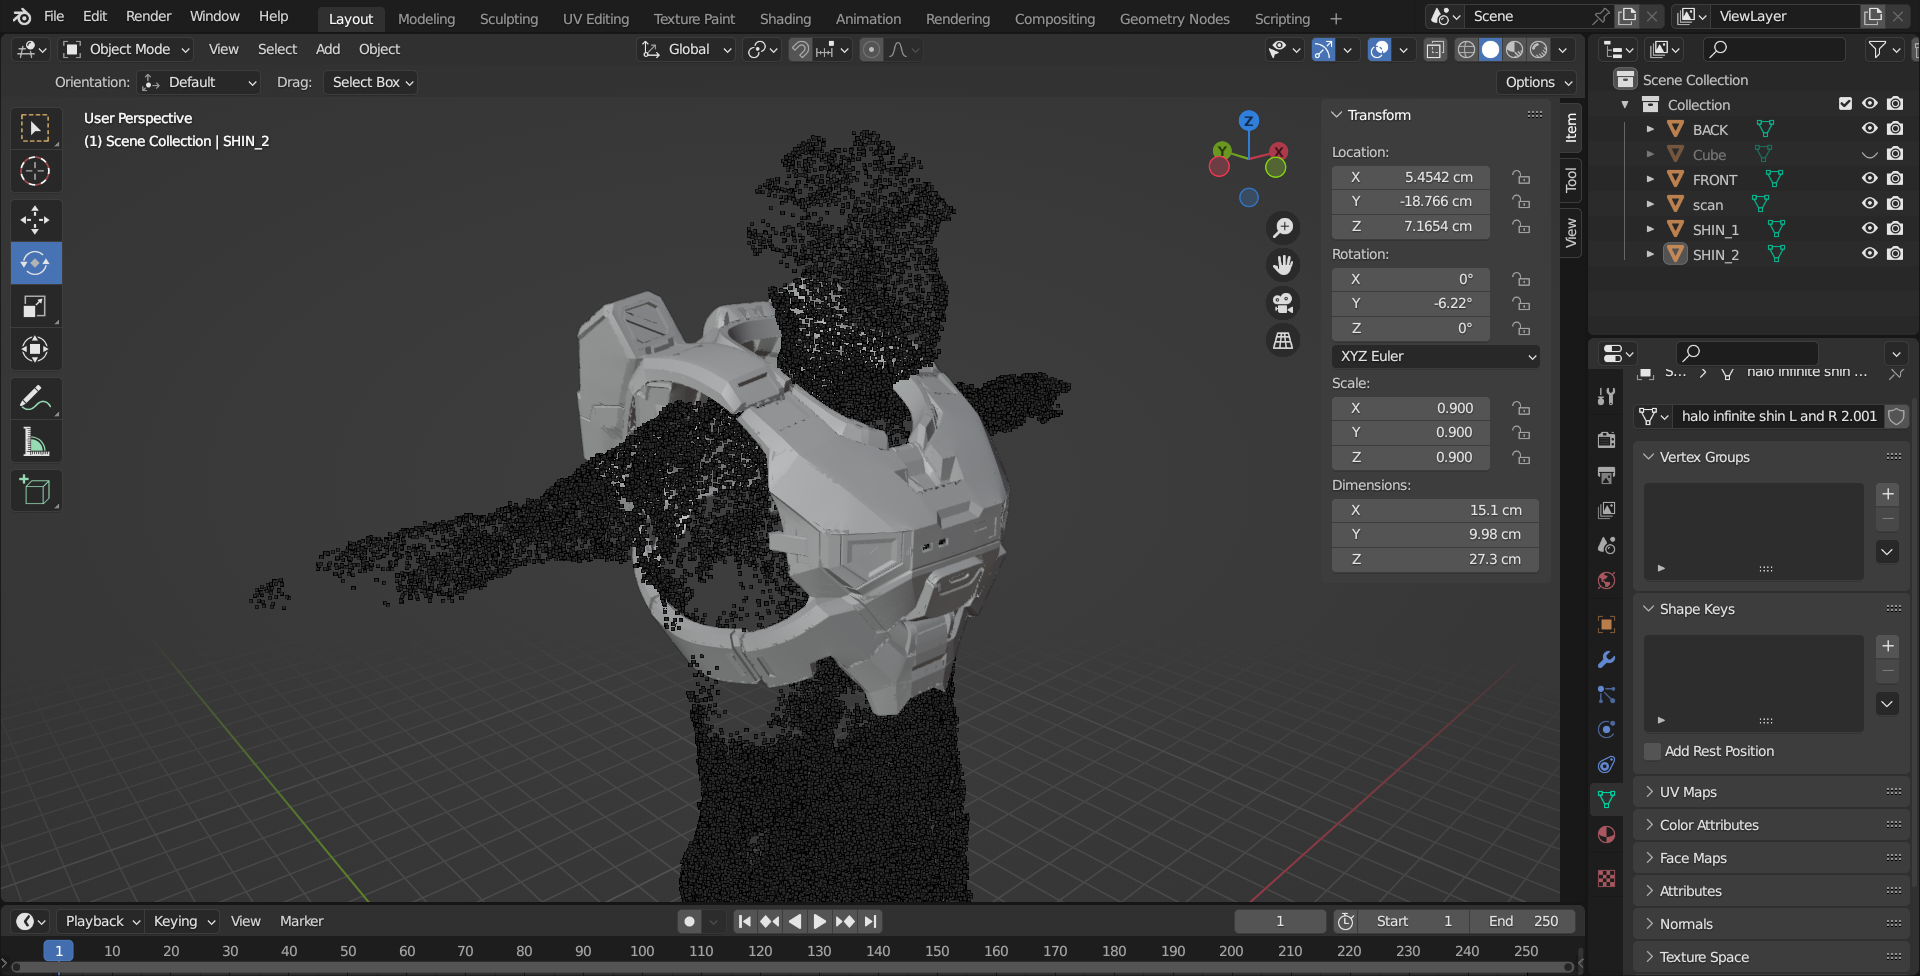Select the Cursor tool
Image resolution: width=1920 pixels, height=976 pixels.
click(35, 172)
